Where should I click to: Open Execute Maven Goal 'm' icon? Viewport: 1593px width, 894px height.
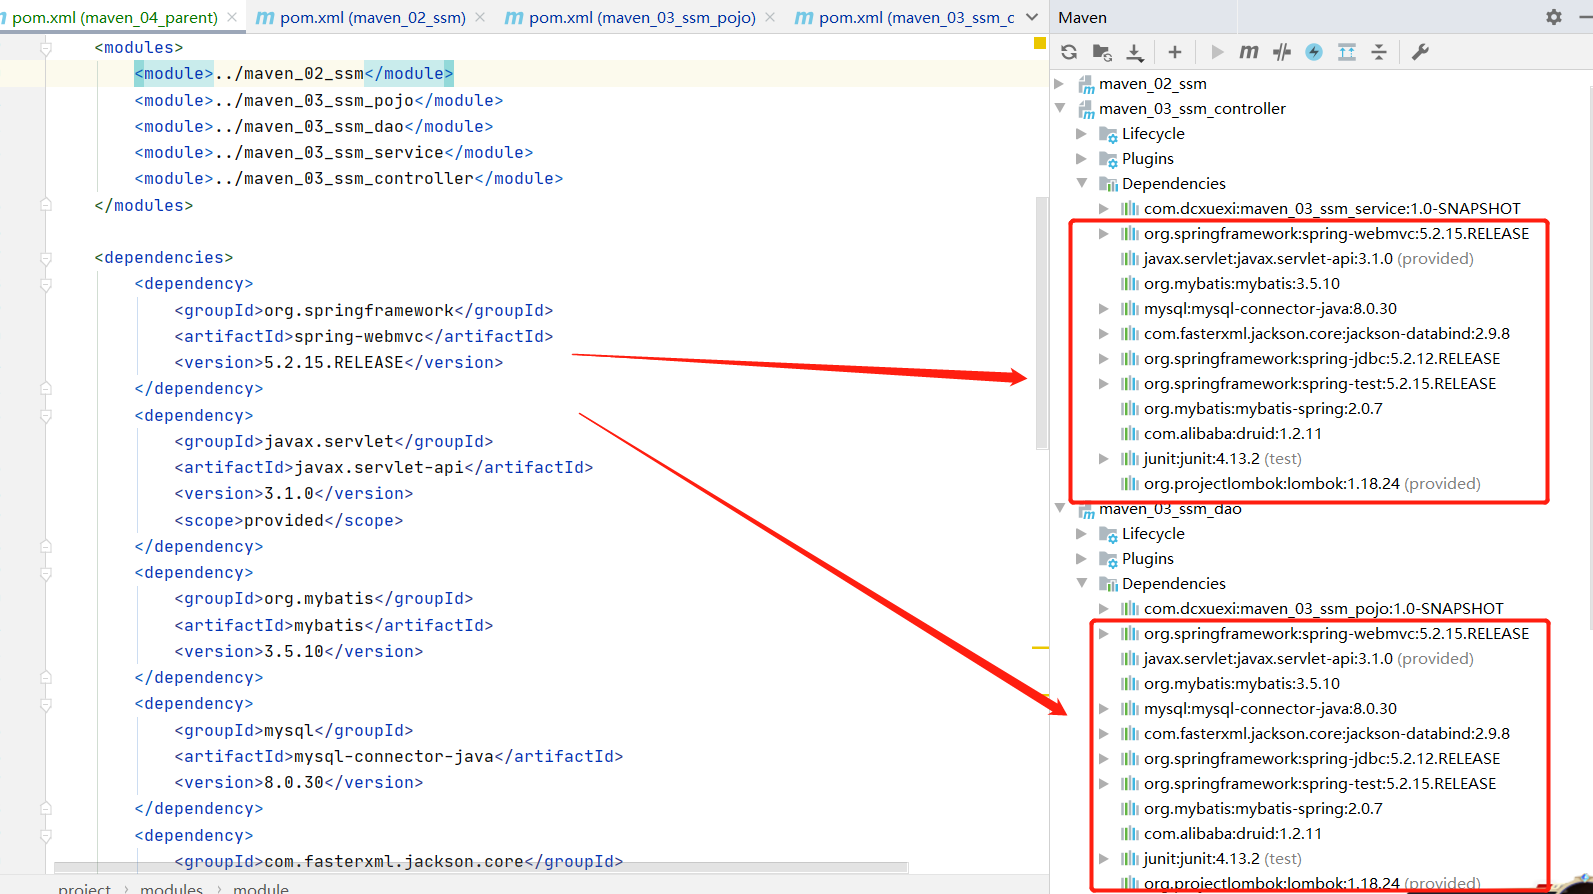tap(1249, 52)
